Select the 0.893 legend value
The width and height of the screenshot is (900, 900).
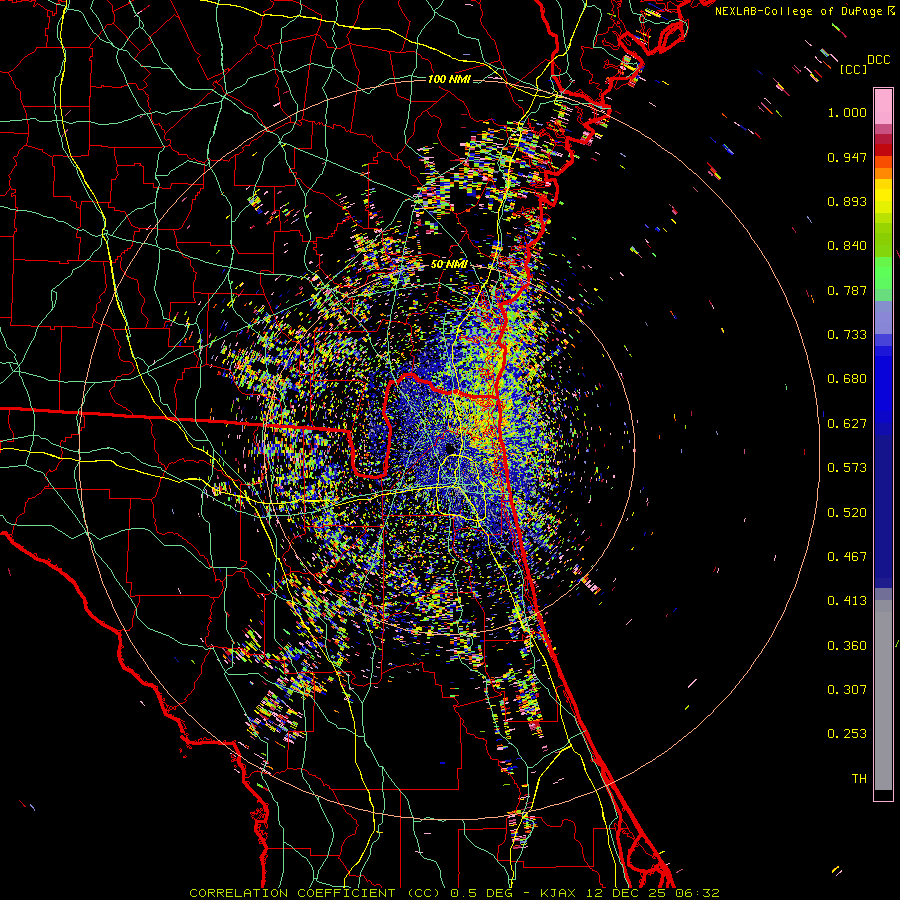[847, 201]
